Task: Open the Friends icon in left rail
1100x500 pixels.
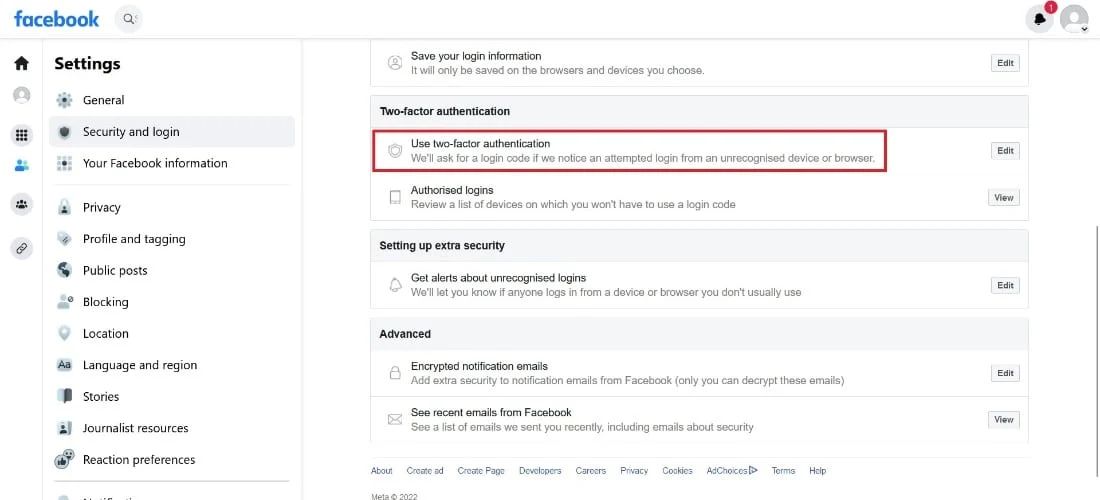Action: 22,165
